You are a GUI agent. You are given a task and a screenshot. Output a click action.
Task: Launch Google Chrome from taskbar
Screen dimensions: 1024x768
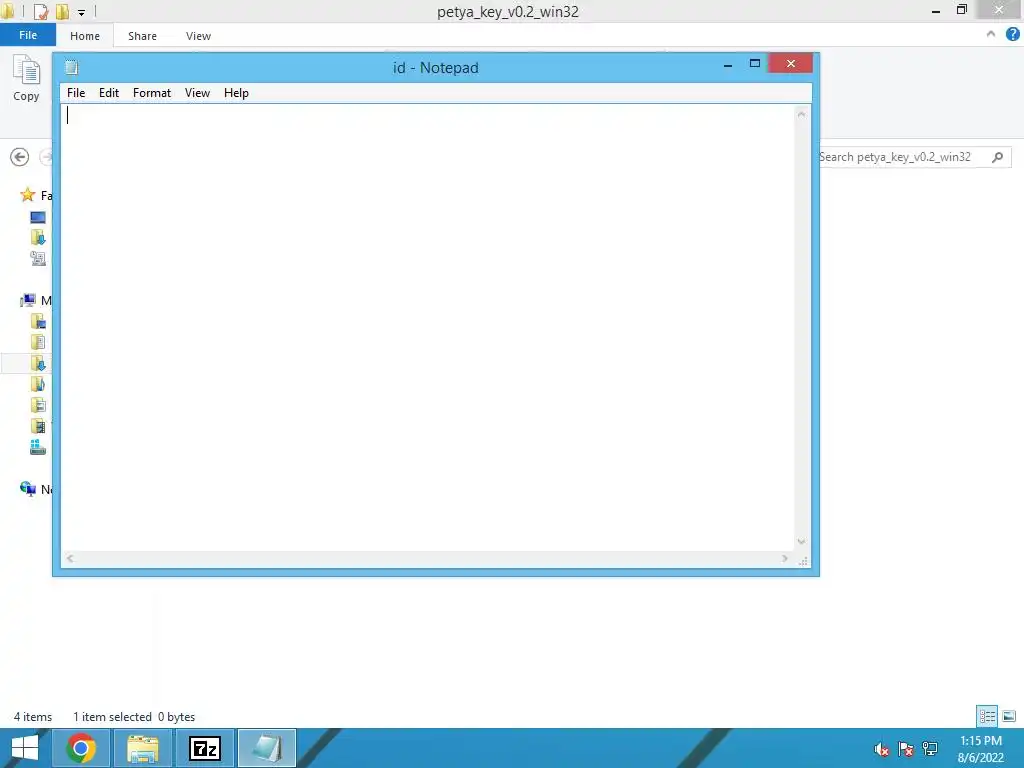[x=81, y=748]
